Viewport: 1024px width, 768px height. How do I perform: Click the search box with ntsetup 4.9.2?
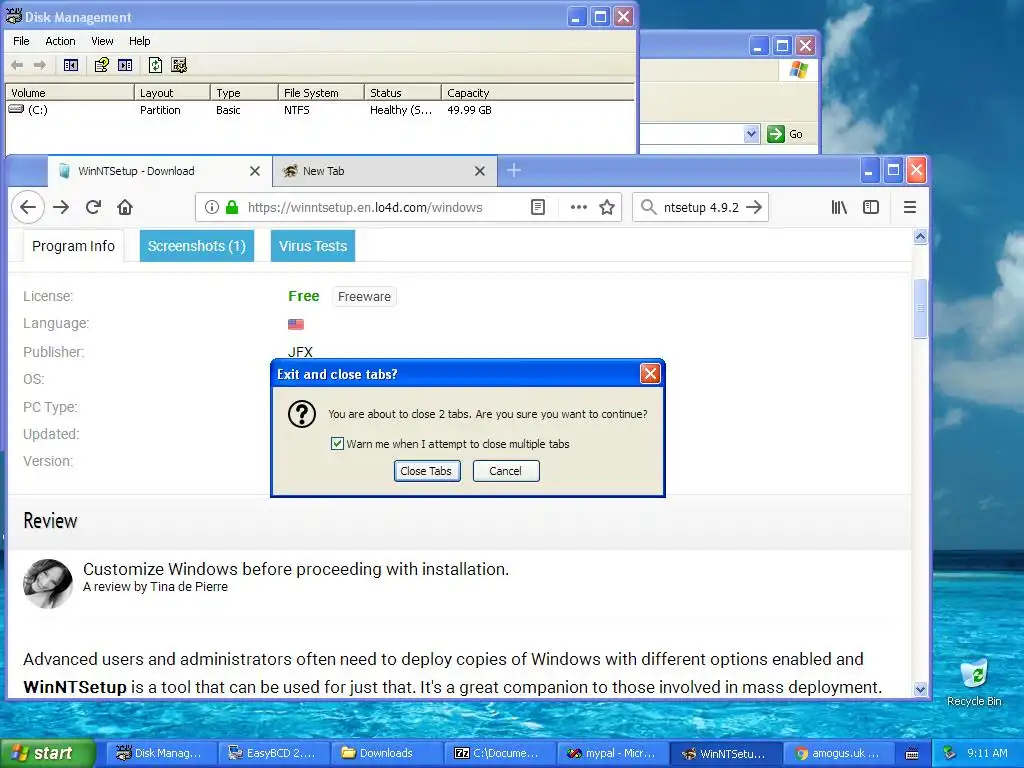701,207
